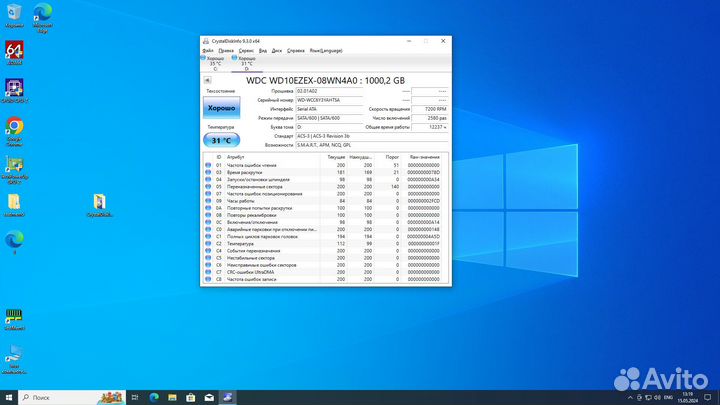This screenshot has height=405, width=720.
Task: Open File Explorer from the taskbar
Action: click(172, 397)
